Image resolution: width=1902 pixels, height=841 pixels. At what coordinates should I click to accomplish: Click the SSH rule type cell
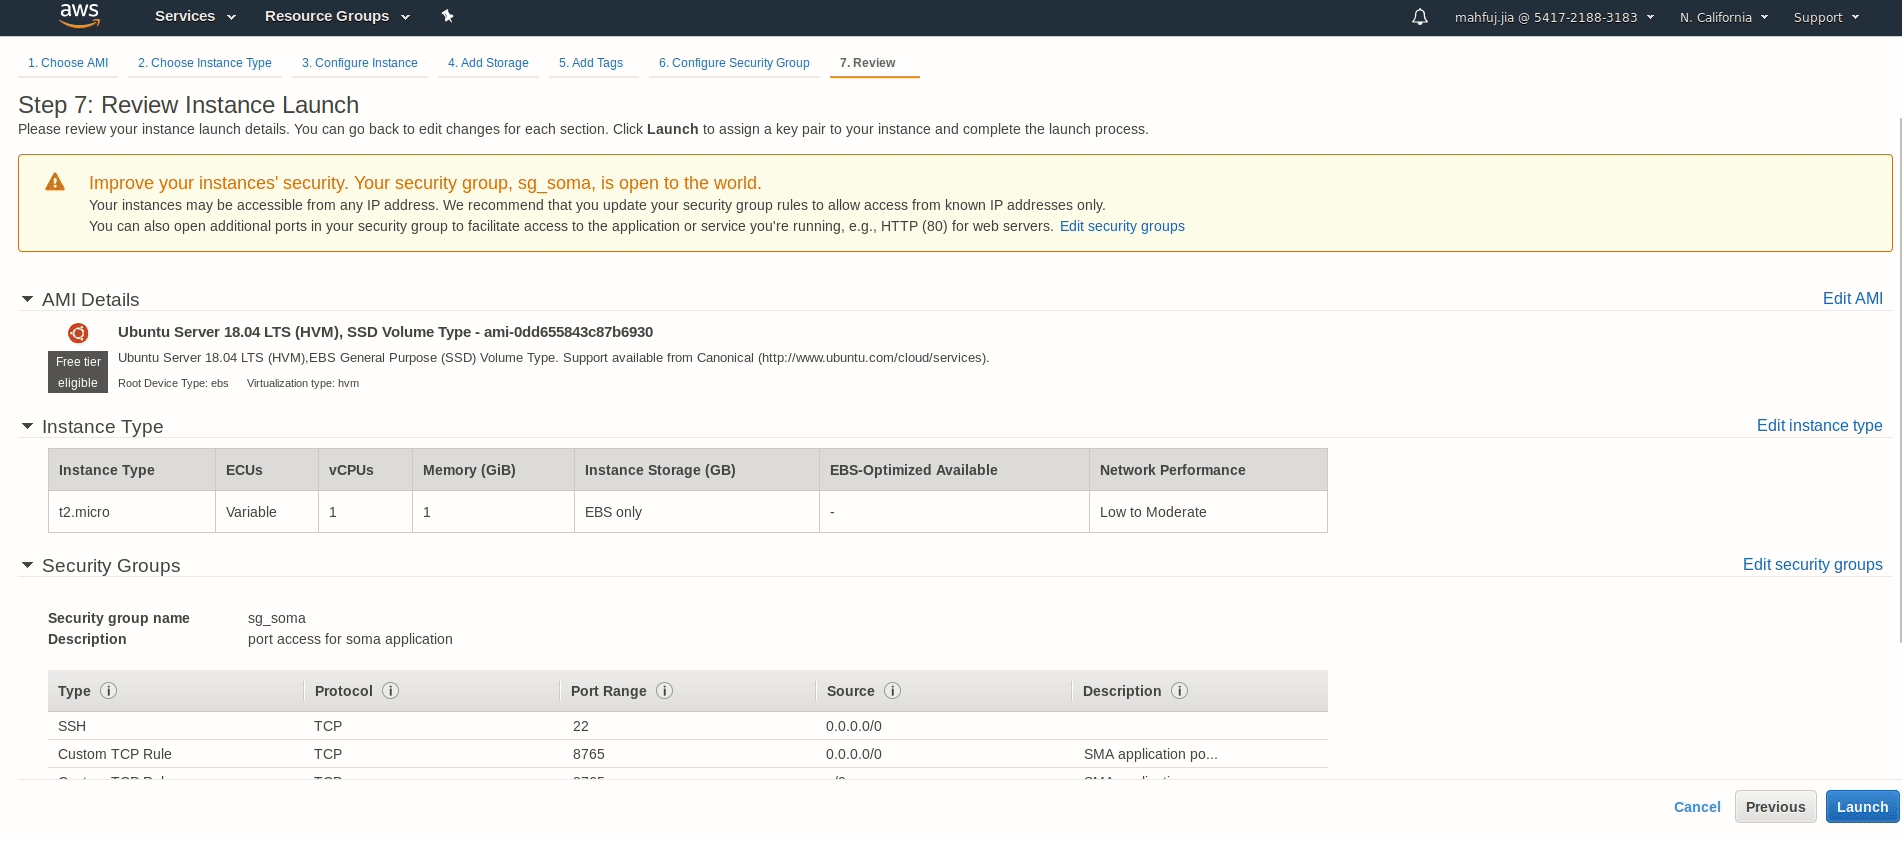(x=72, y=726)
